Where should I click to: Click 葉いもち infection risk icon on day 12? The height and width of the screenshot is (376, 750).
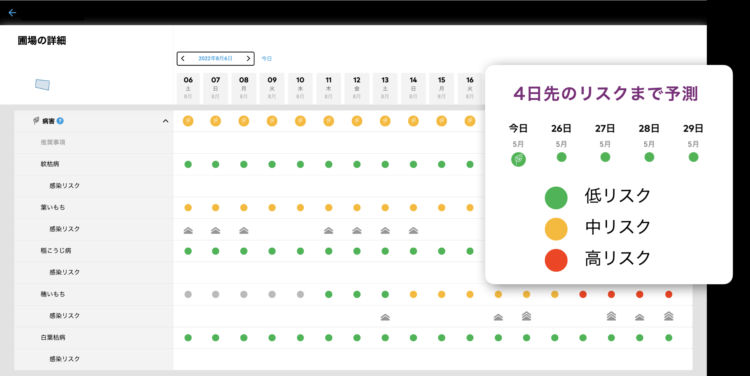[x=357, y=231]
